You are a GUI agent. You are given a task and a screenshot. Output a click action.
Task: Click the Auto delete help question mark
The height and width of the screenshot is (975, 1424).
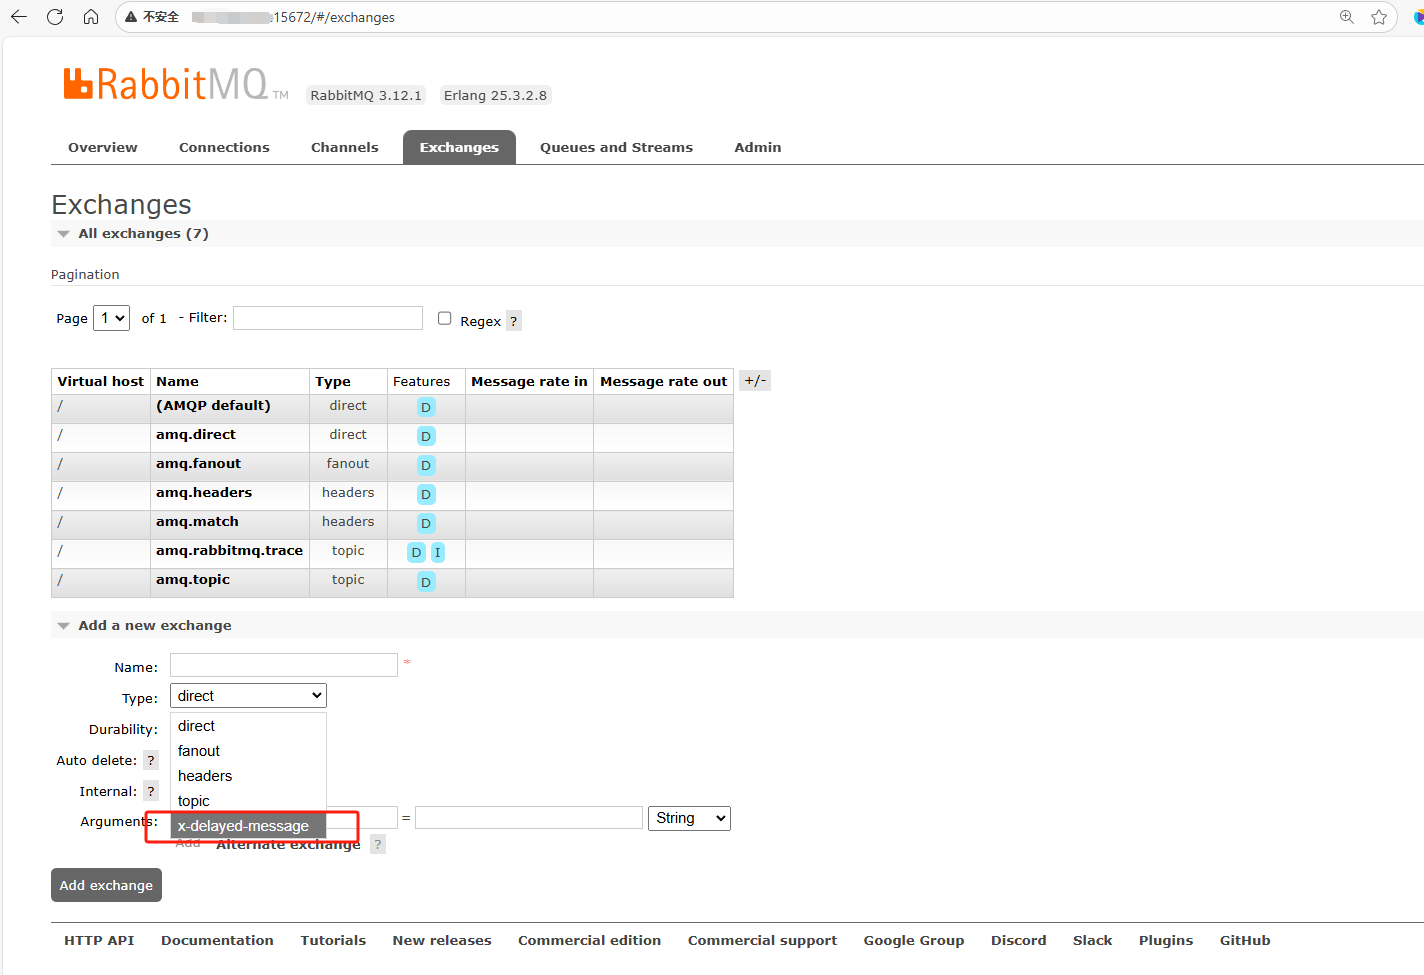[x=151, y=761]
